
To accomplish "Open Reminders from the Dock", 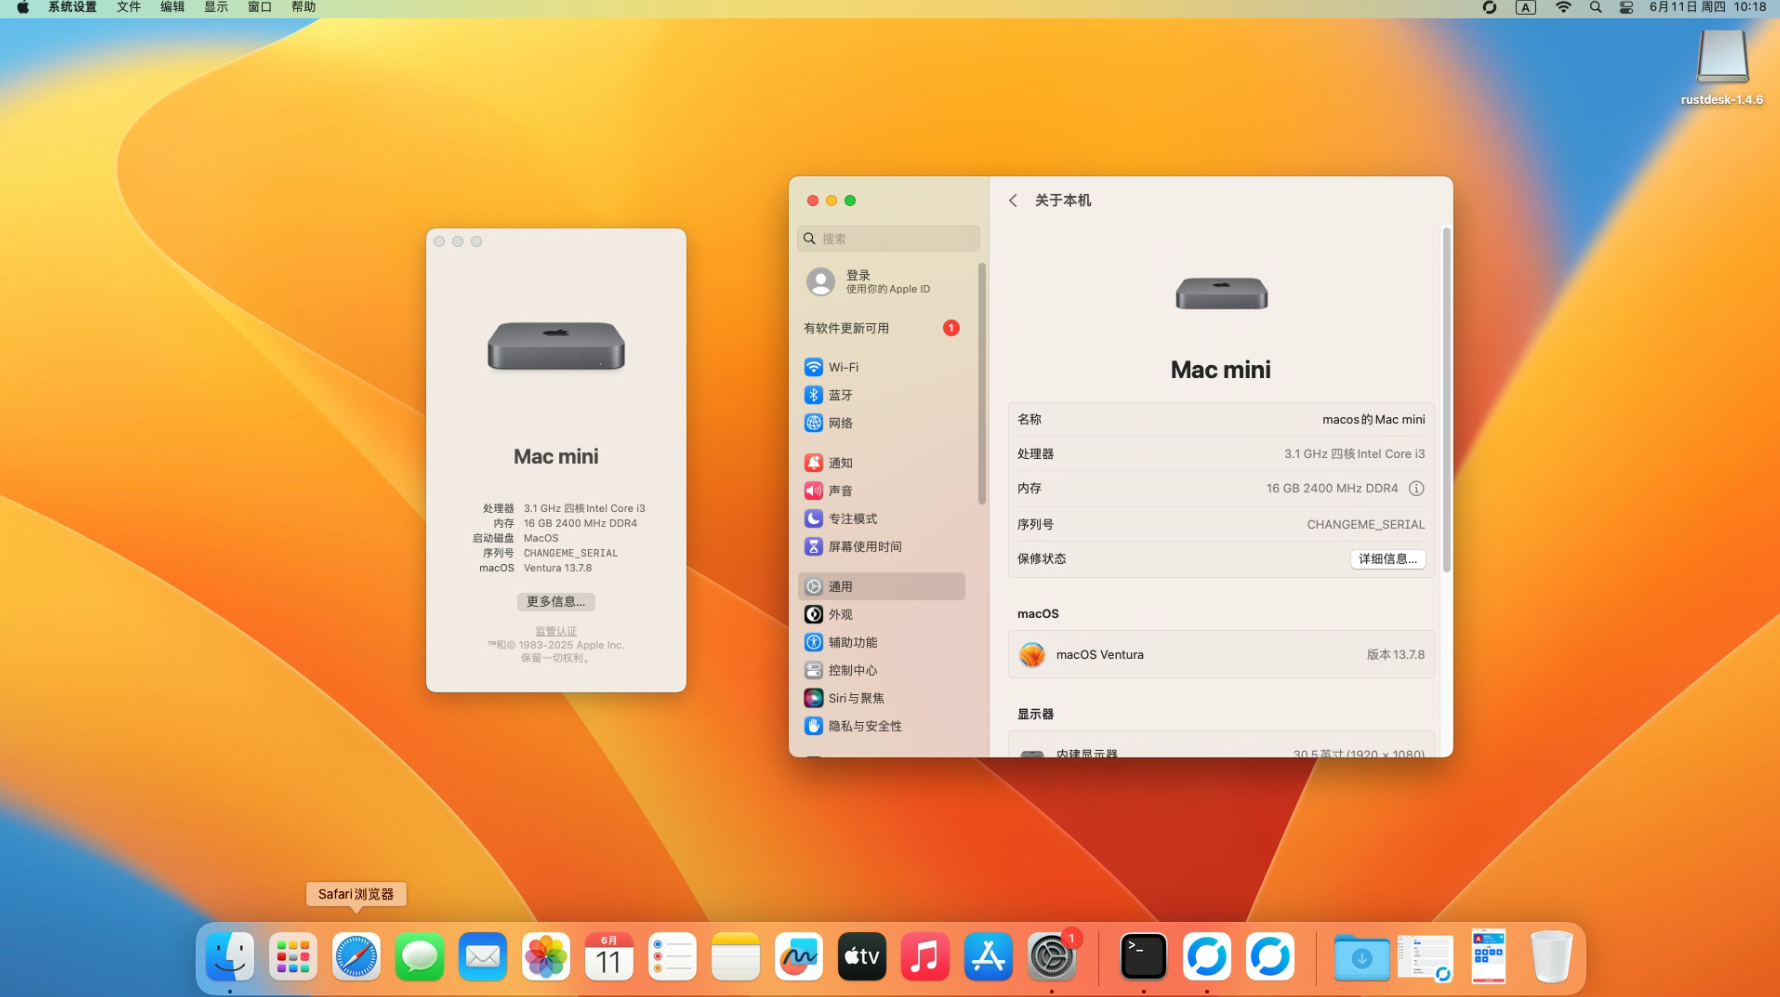I will pyautogui.click(x=672, y=957).
